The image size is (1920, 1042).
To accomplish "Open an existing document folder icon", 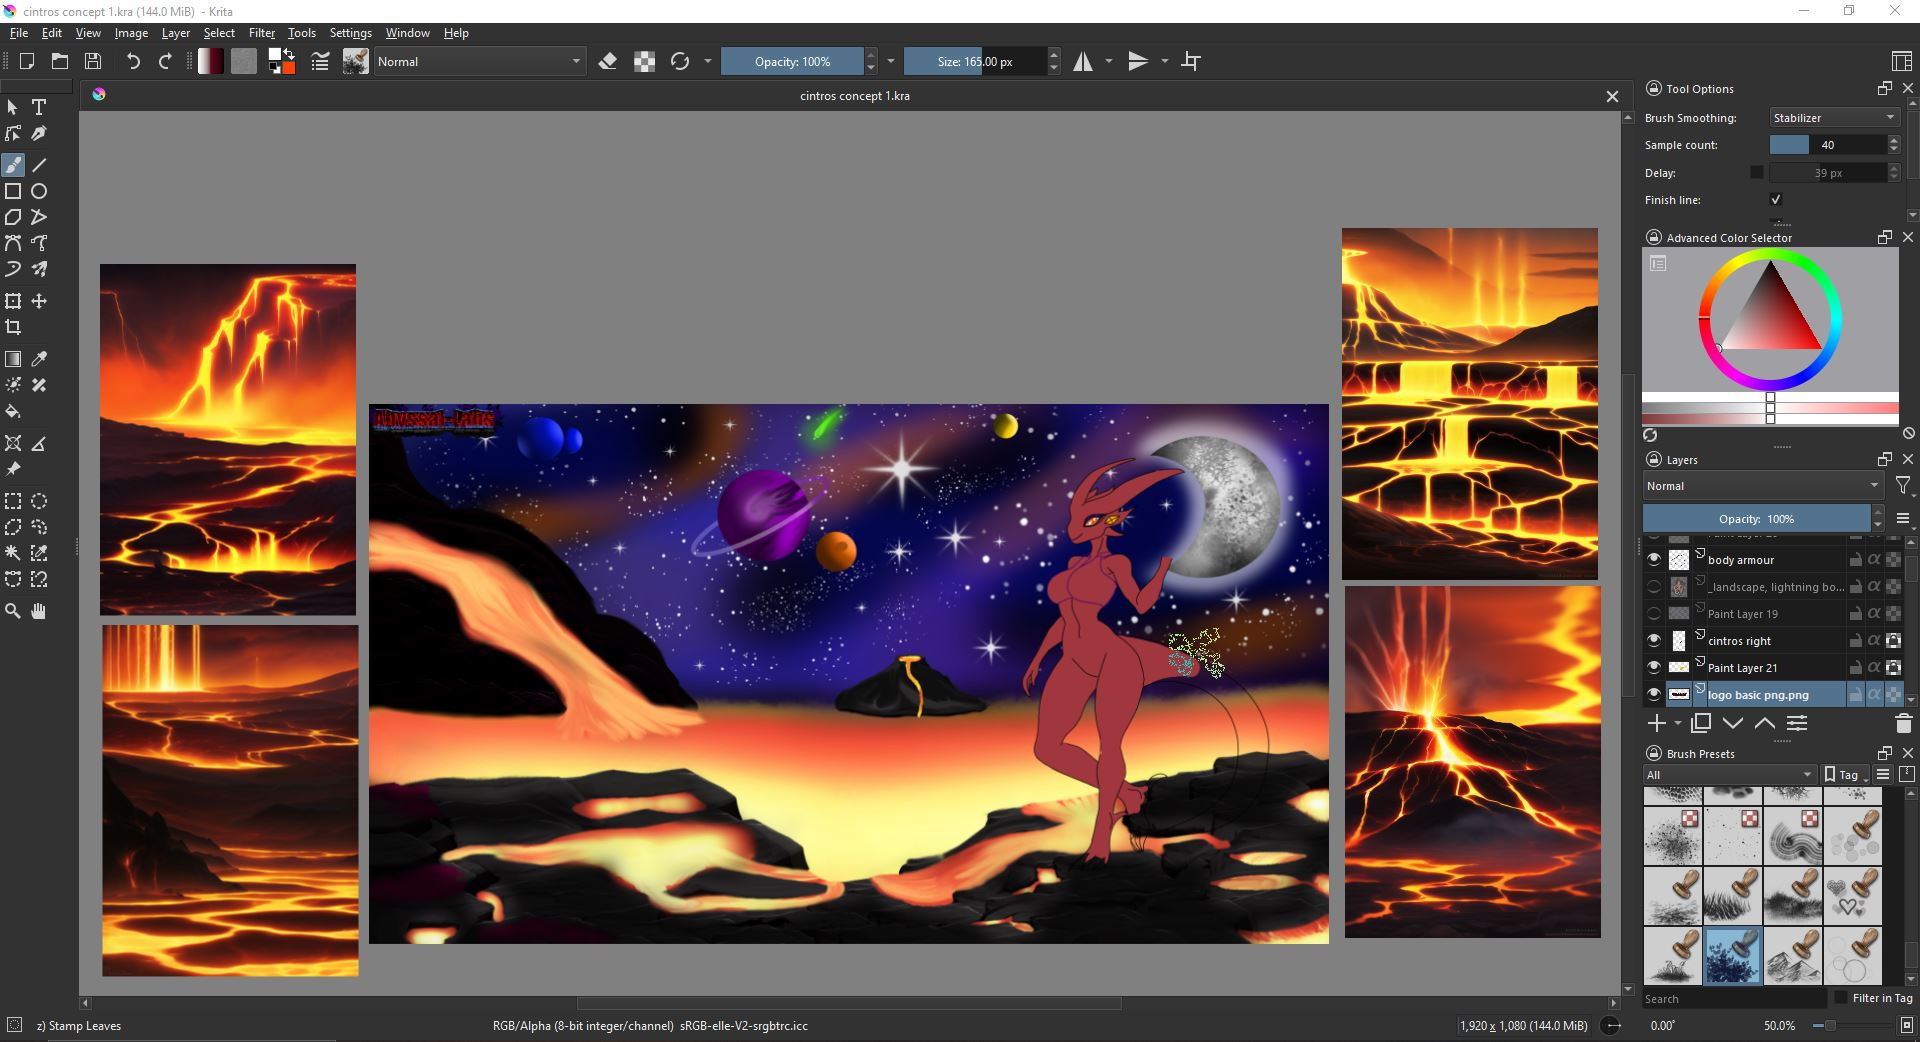I will point(60,61).
